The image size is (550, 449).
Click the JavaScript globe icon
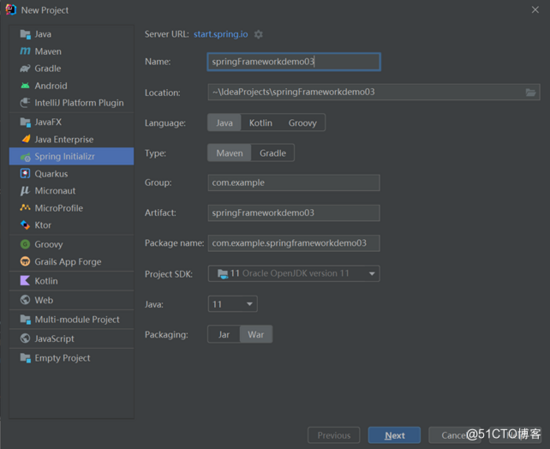pyautogui.click(x=25, y=339)
